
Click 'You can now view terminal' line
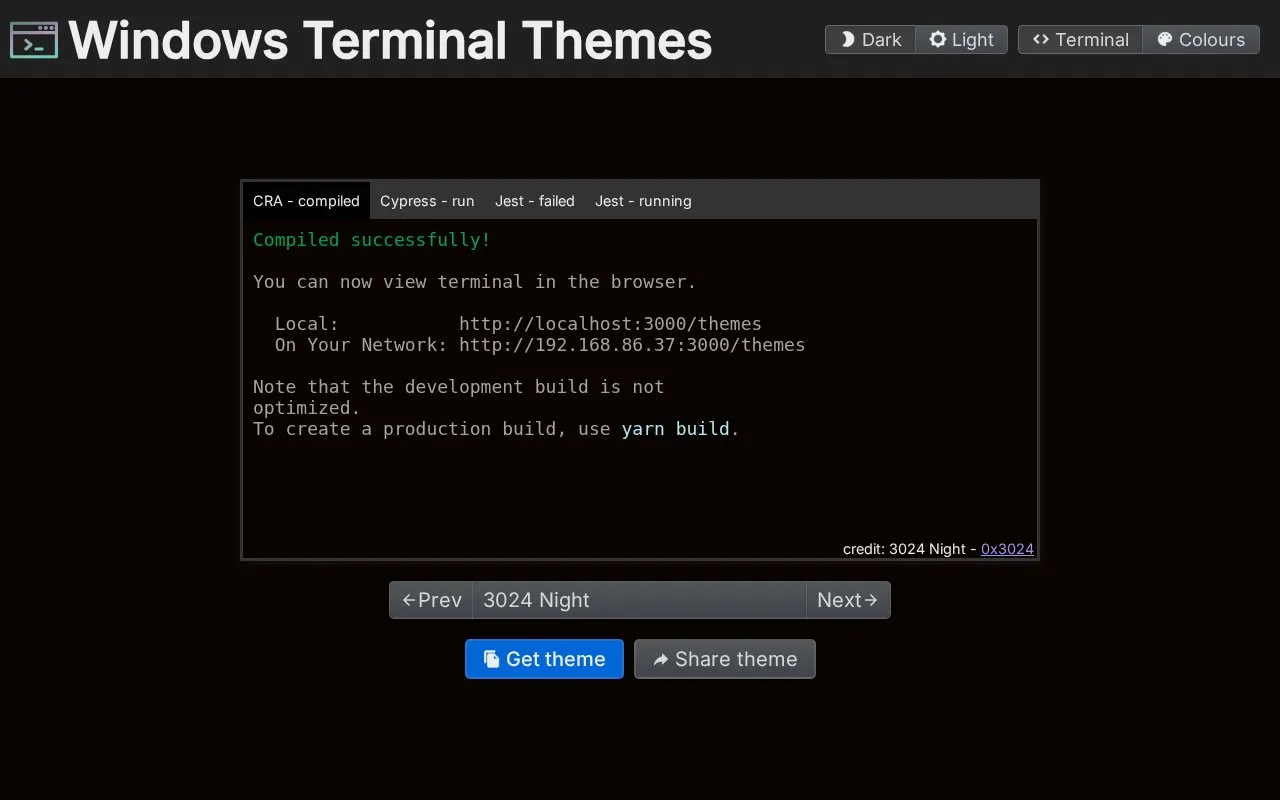(475, 282)
